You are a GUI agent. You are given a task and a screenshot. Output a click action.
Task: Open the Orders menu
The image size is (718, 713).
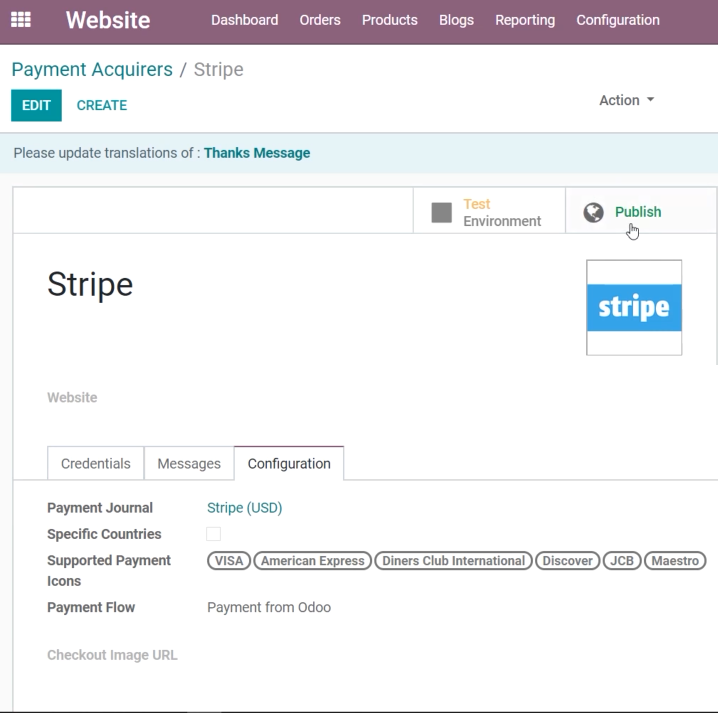point(320,20)
